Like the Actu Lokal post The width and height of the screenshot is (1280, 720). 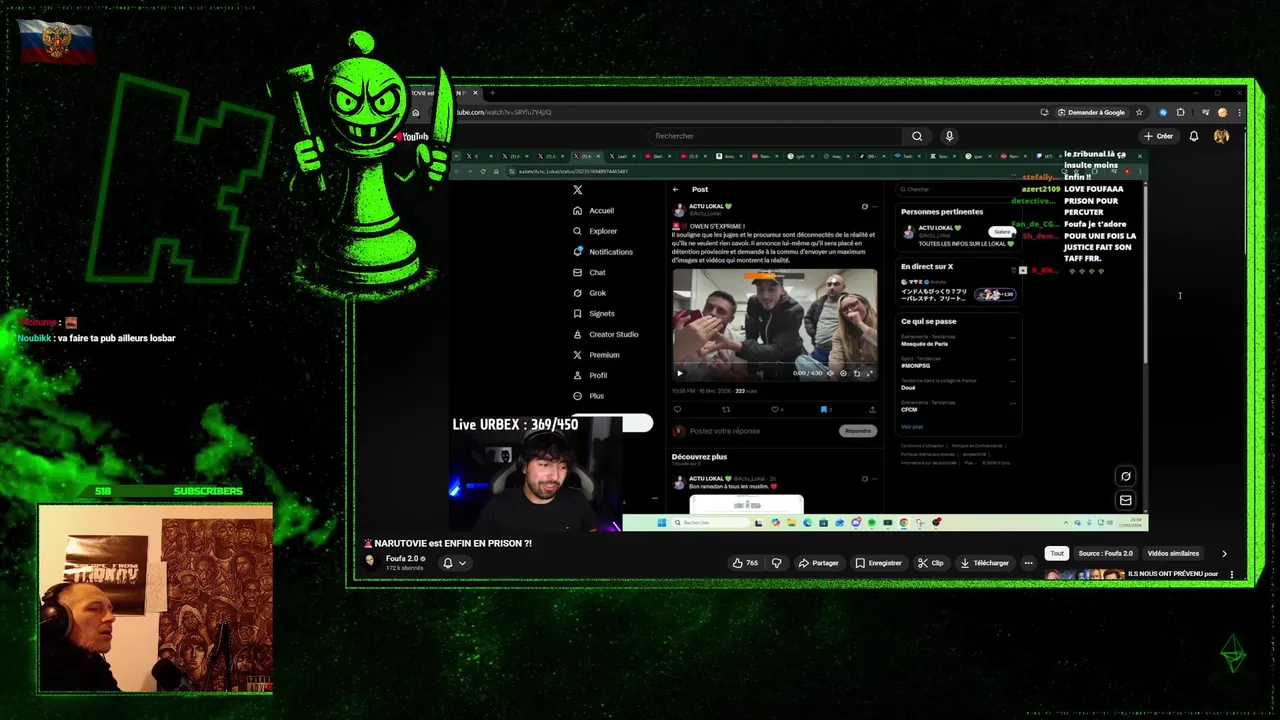point(776,409)
